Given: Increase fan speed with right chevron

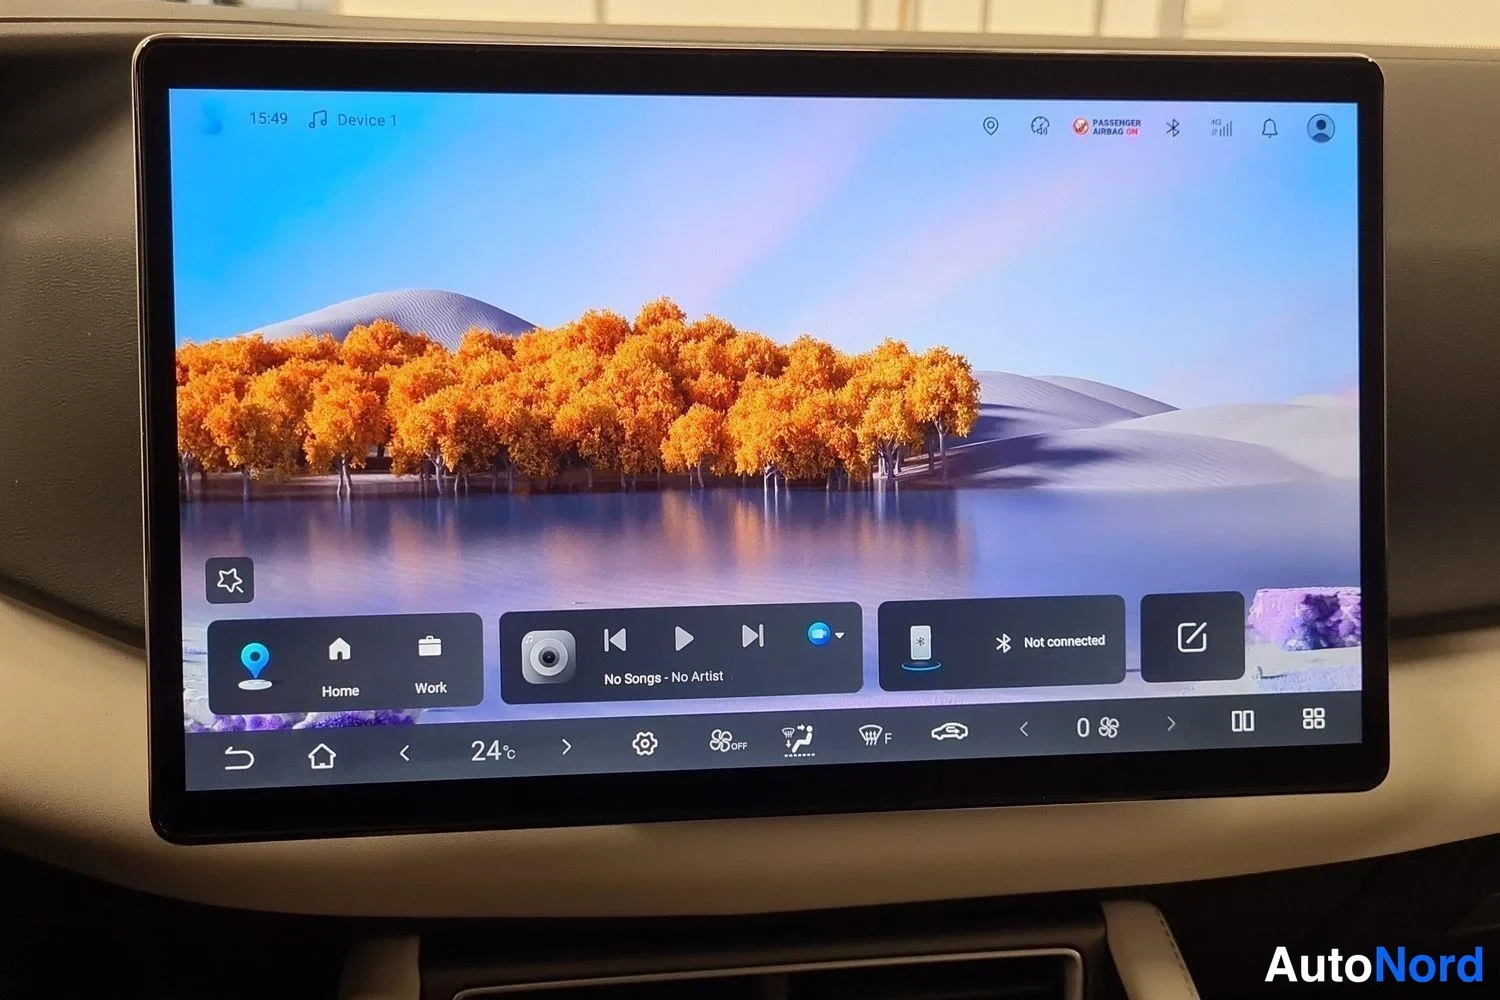Looking at the screenshot, I should 1171,723.
